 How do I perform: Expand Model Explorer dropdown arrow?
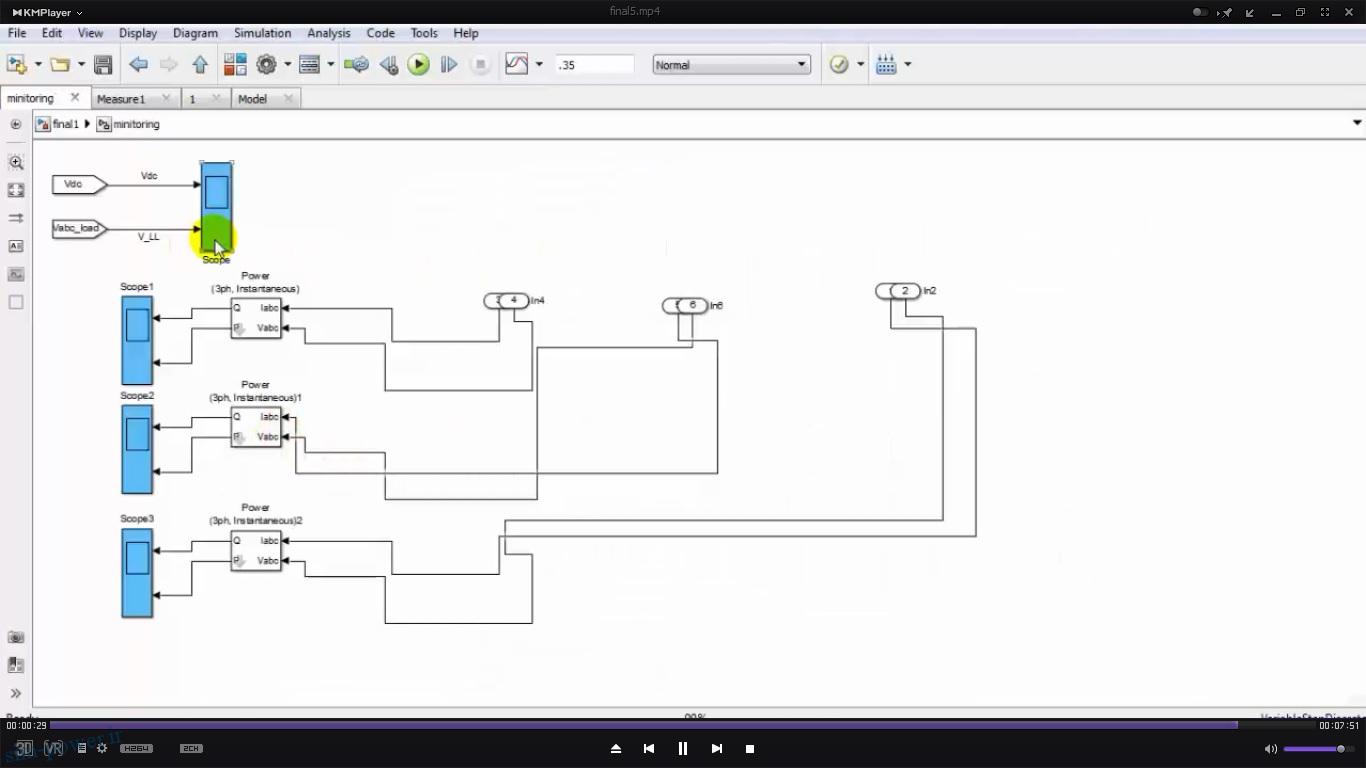[330, 65]
